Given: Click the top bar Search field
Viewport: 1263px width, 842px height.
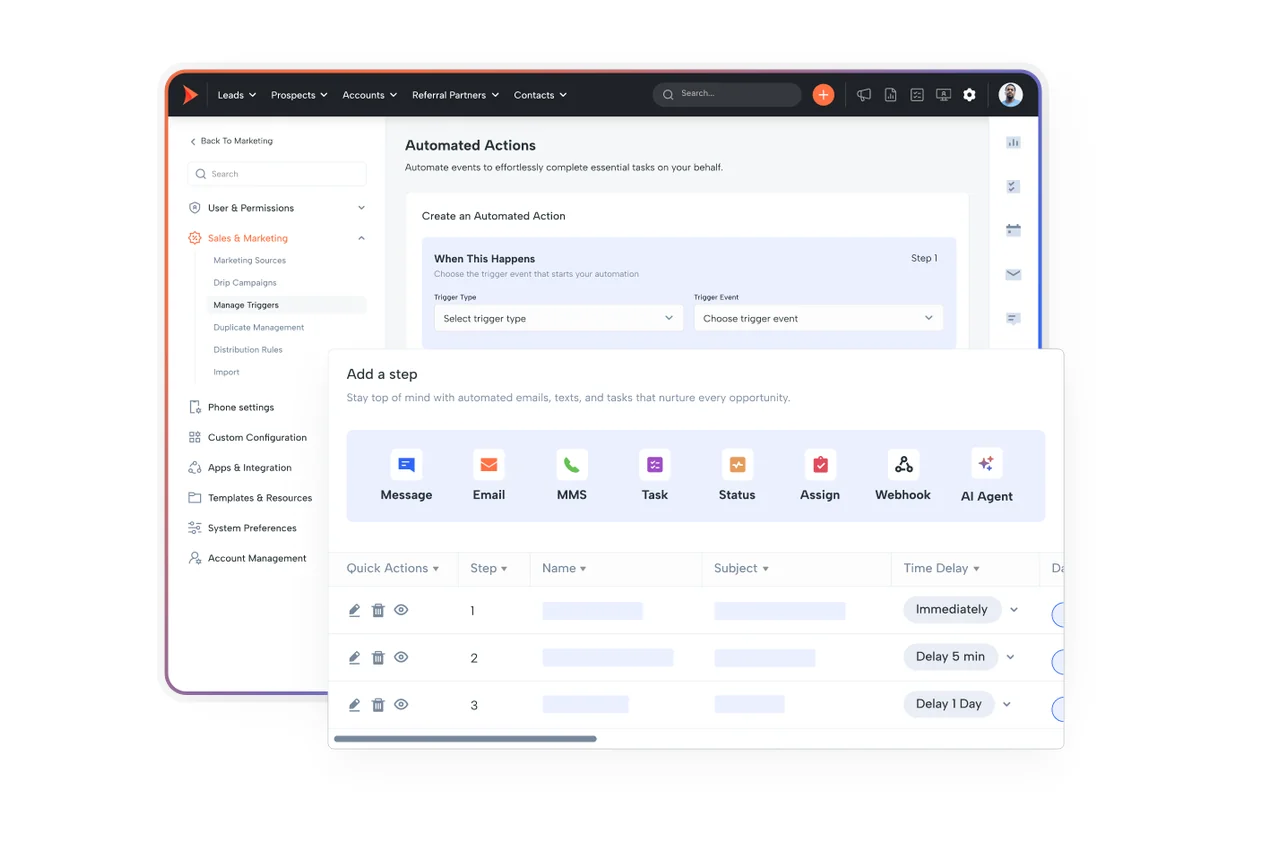Looking at the screenshot, I should tap(727, 94).
